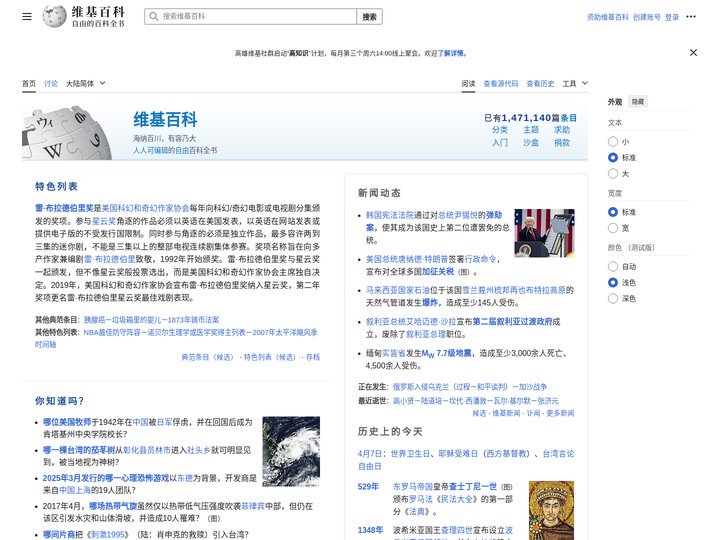Viewport: 720px width, 540px height.
Task: Select dark color 深色 option
Action: coord(613,298)
